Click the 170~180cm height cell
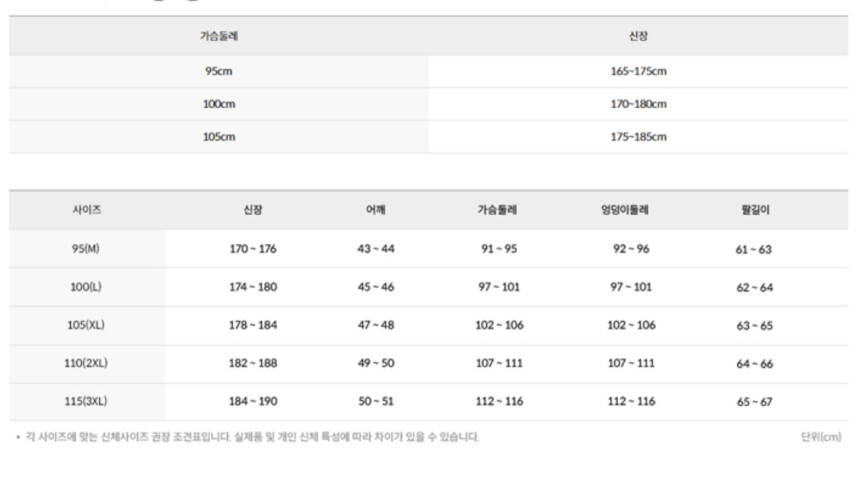This screenshot has height=479, width=860. [638, 104]
